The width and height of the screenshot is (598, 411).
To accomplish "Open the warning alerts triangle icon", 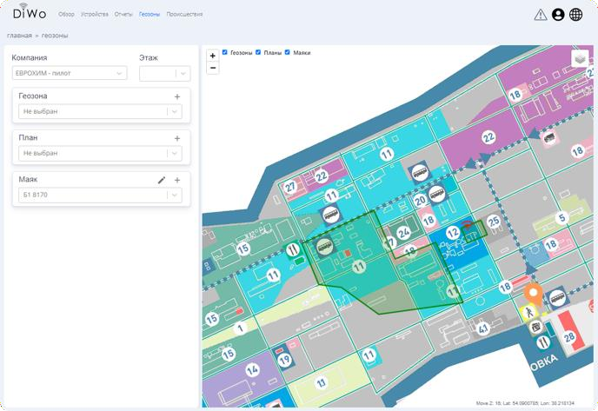I will click(x=540, y=14).
